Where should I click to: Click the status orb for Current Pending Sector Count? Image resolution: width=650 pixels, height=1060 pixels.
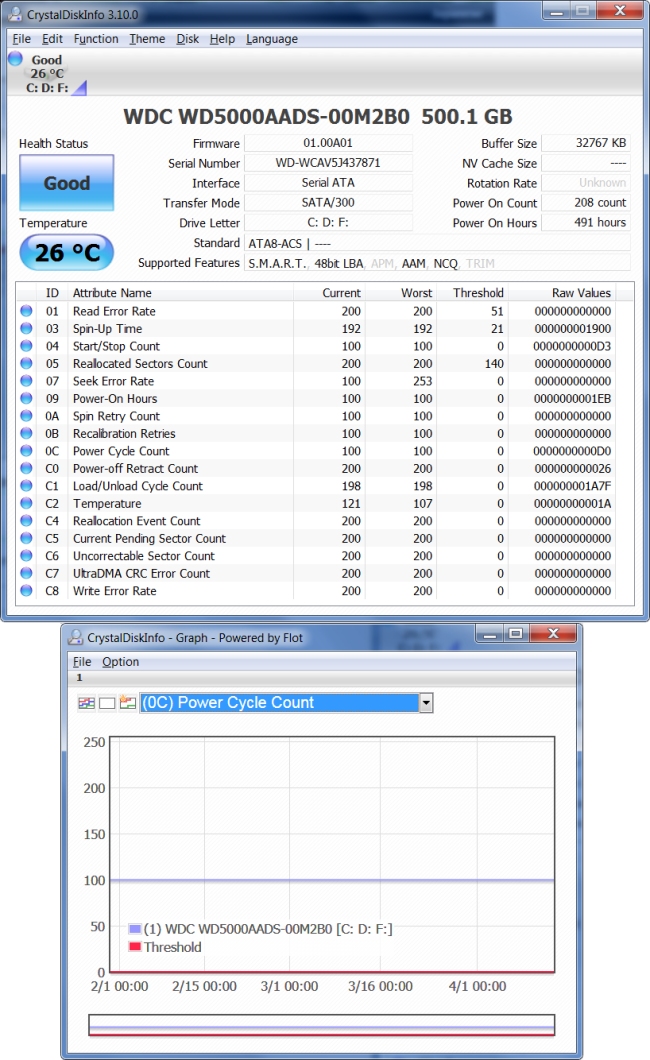(x=26, y=538)
